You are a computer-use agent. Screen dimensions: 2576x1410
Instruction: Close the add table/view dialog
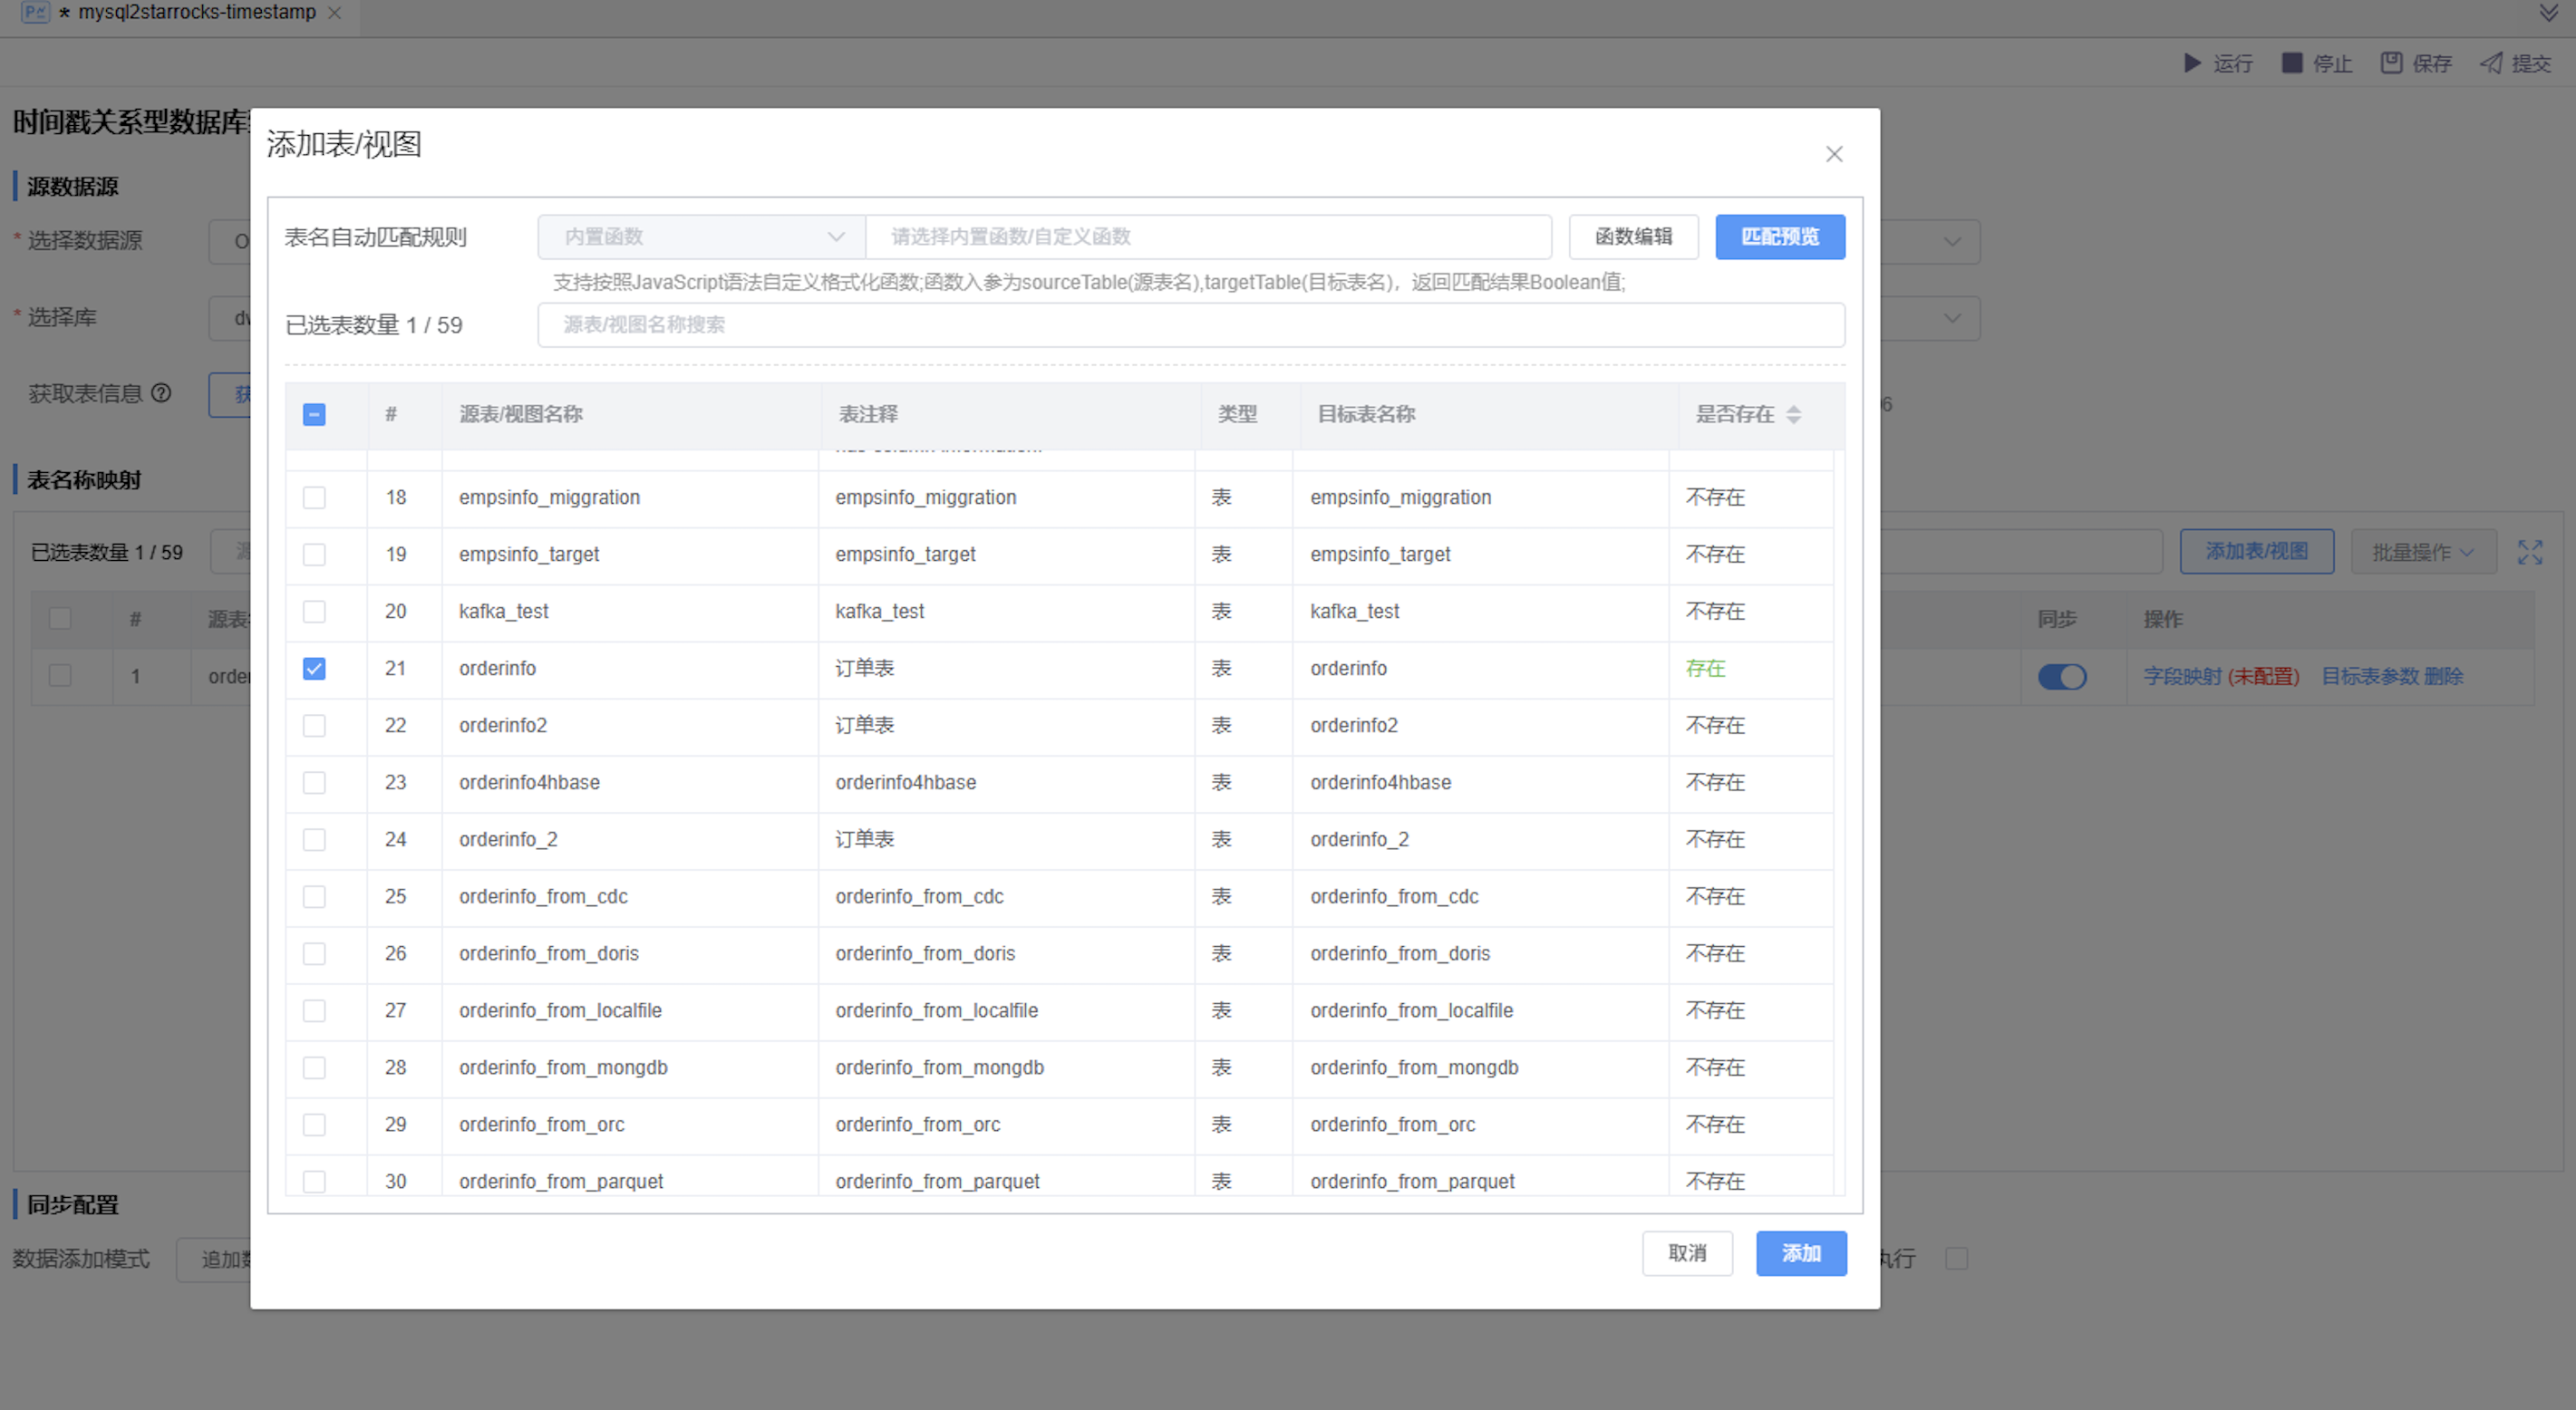[x=1833, y=154]
